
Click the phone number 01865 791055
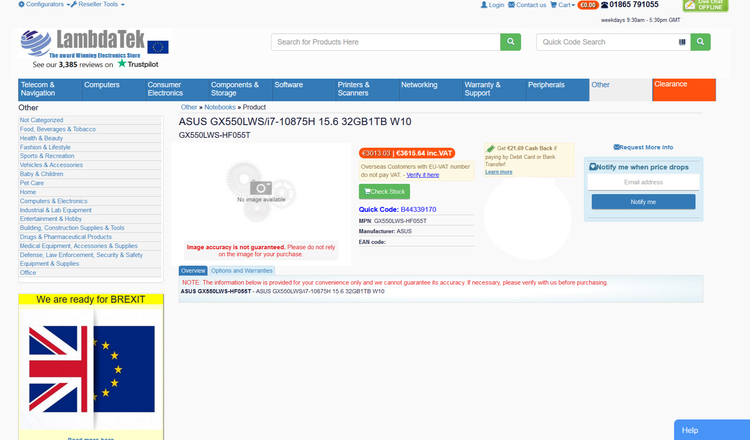634,5
